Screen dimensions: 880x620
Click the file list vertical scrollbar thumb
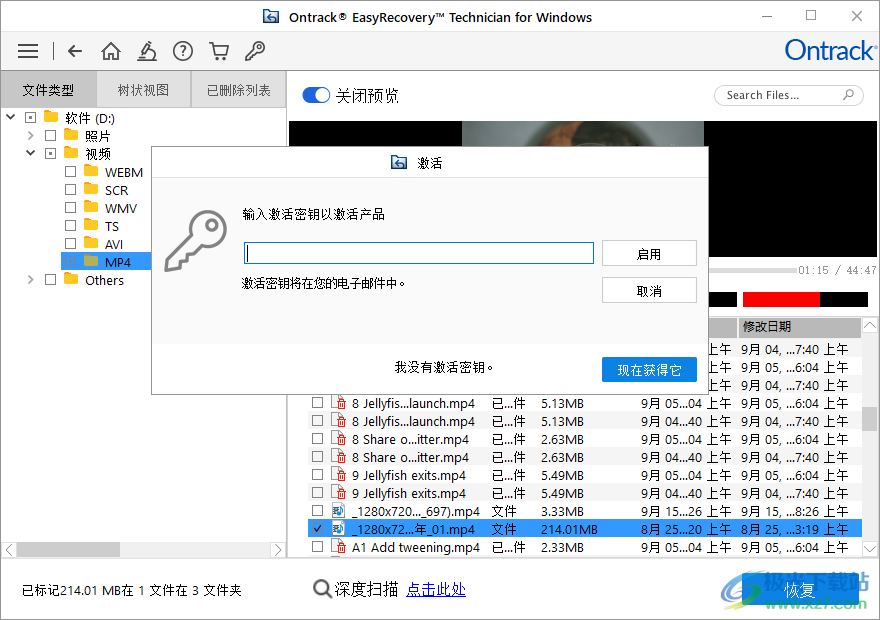(x=869, y=419)
